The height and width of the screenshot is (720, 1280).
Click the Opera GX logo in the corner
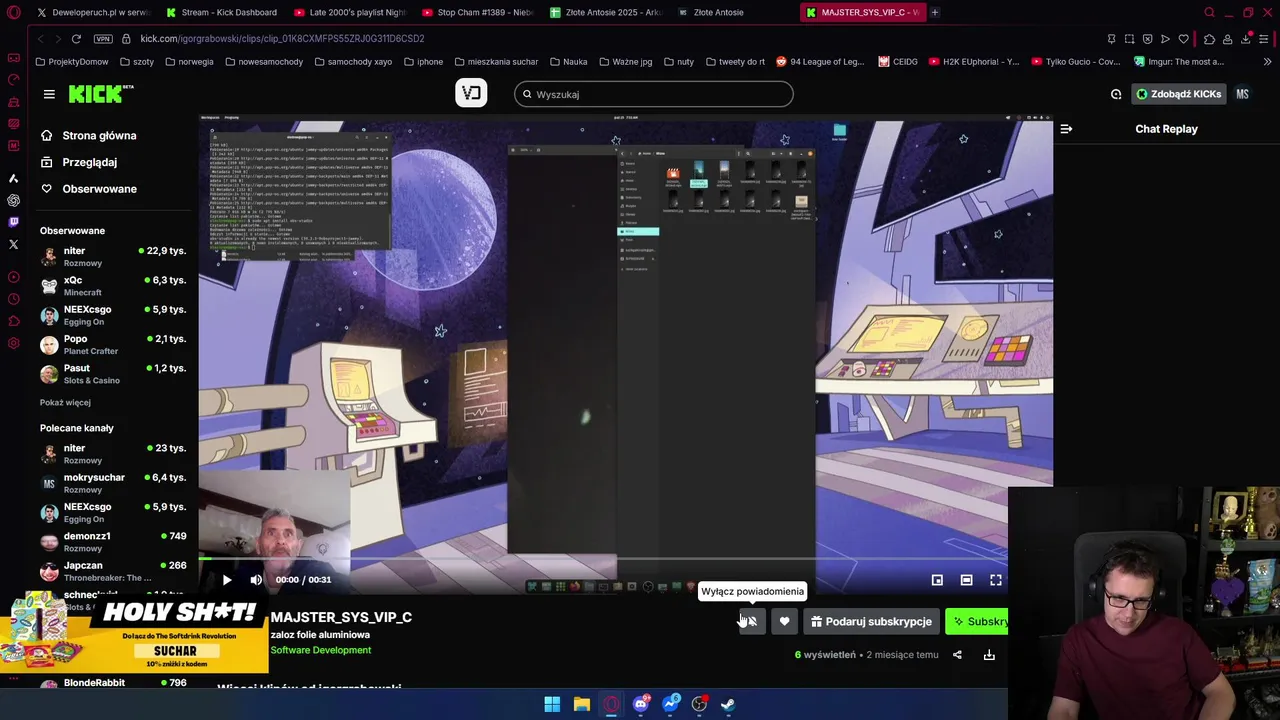tap(13, 13)
